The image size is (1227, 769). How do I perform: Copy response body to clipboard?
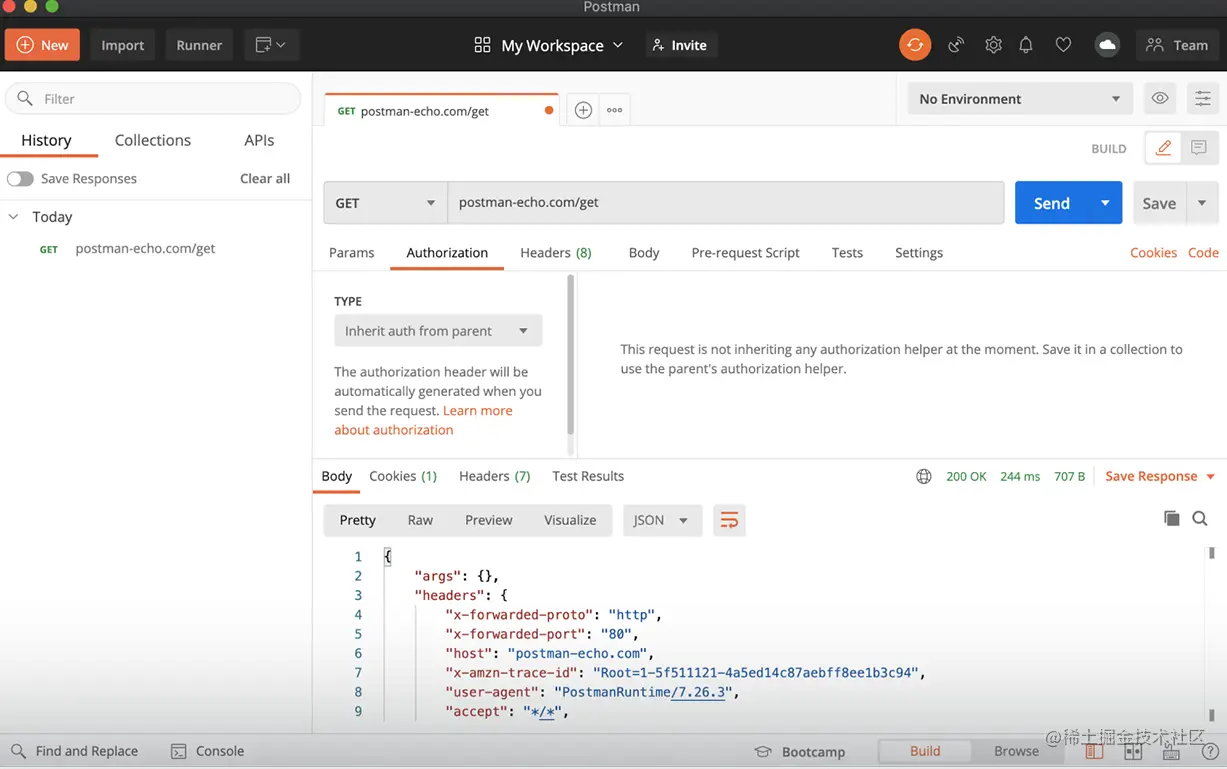click(x=1171, y=518)
